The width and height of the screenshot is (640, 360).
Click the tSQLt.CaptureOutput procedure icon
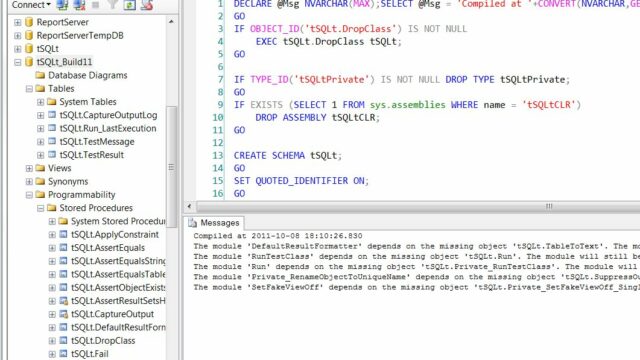63,314
